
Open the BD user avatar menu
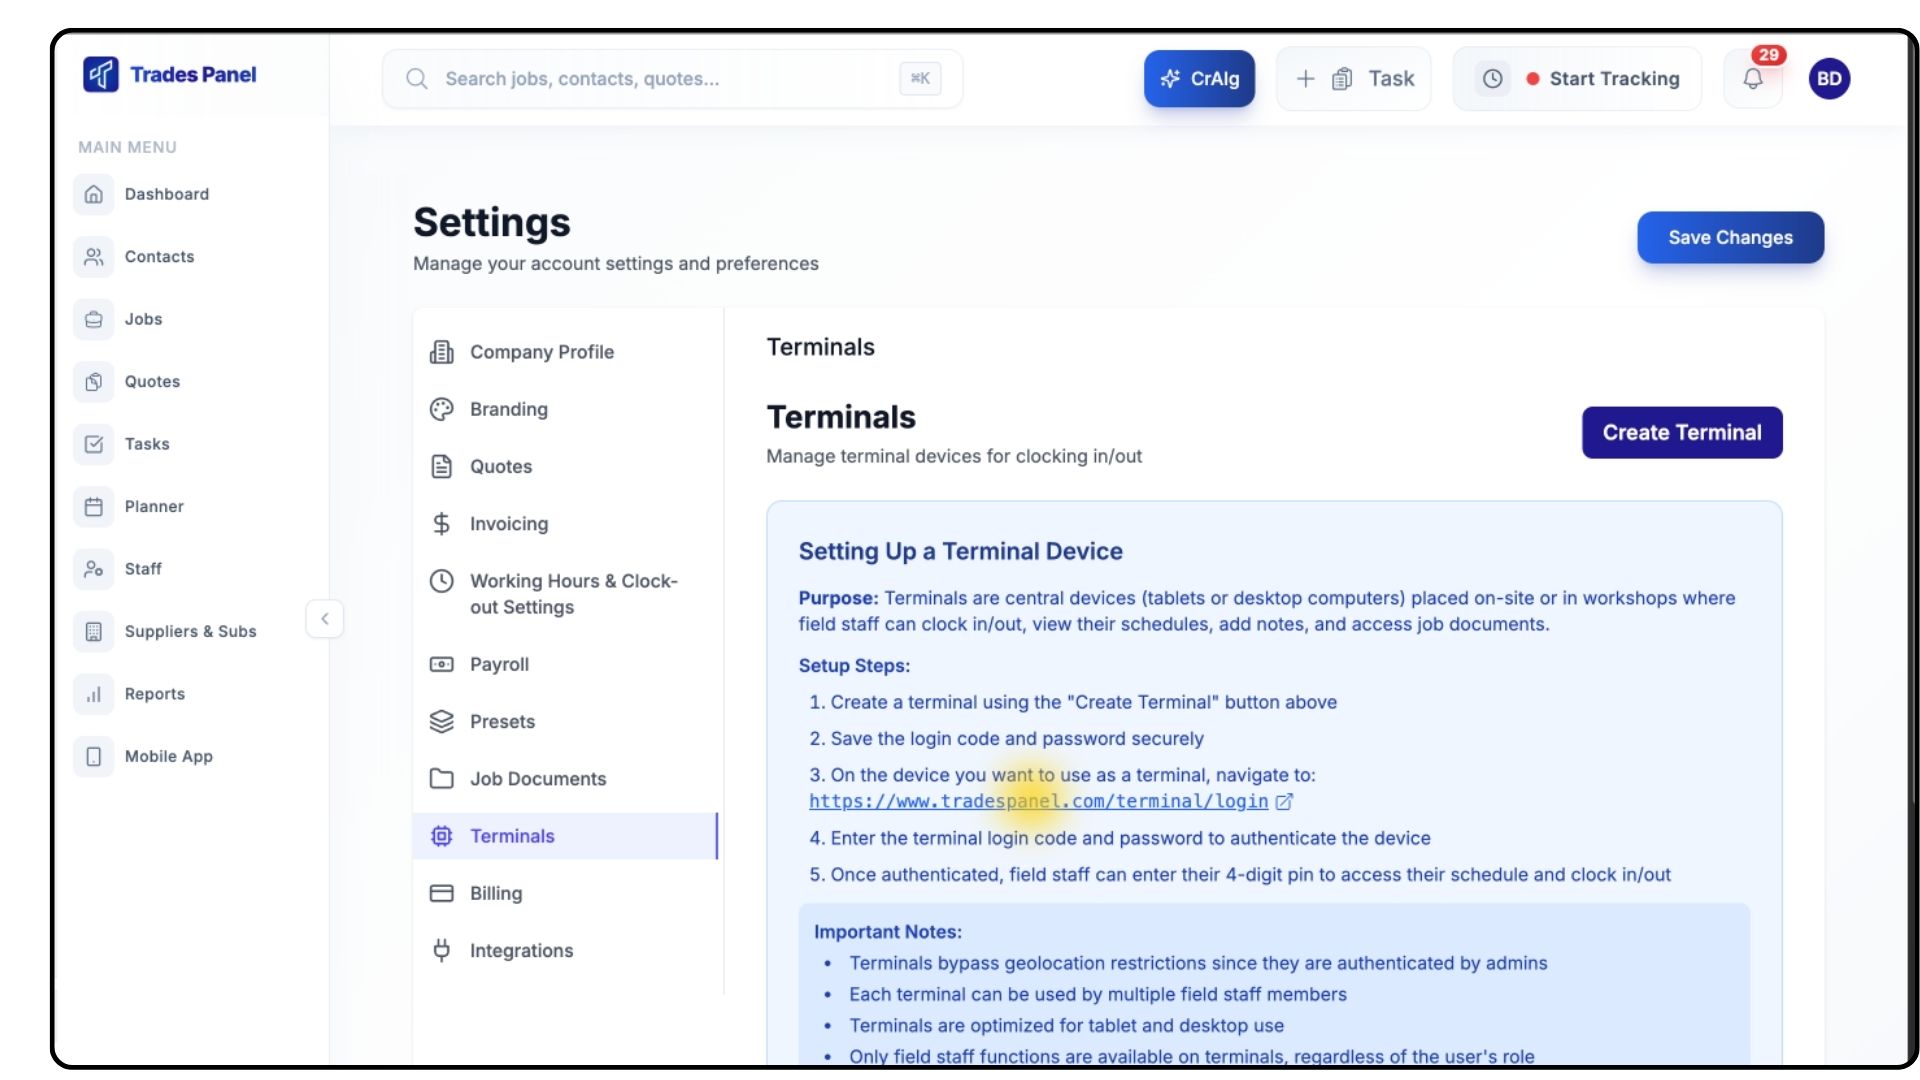coord(1829,79)
